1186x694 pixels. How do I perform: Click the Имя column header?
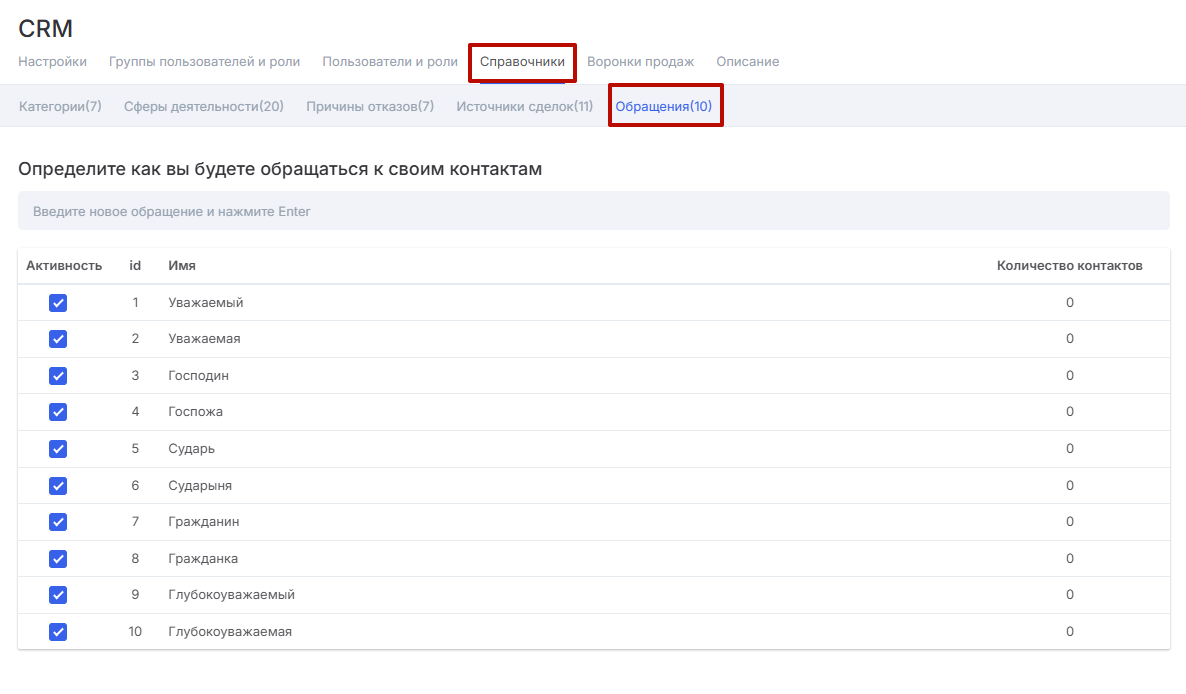[x=182, y=266]
